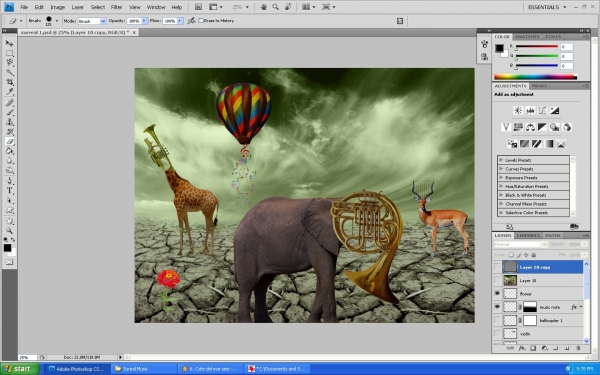Select the Eyedropper tool
This screenshot has width=600, height=375.
(x=9, y=91)
